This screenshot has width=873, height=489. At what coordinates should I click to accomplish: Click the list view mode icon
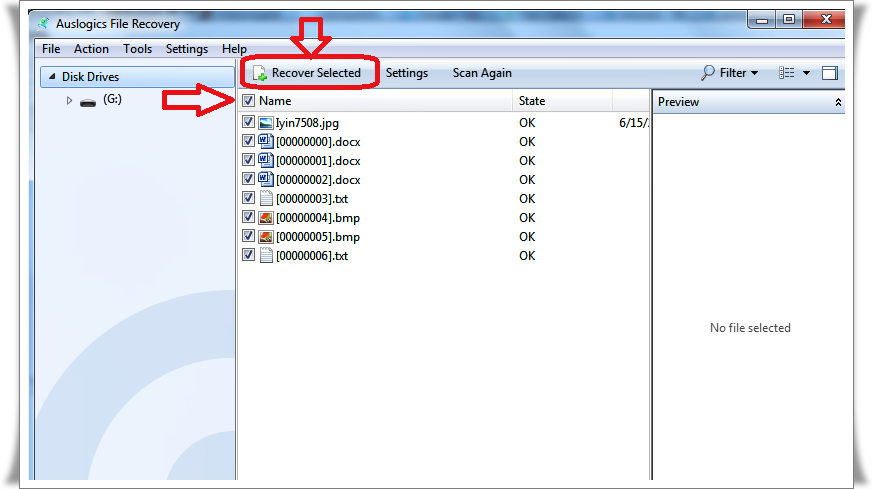(x=786, y=73)
